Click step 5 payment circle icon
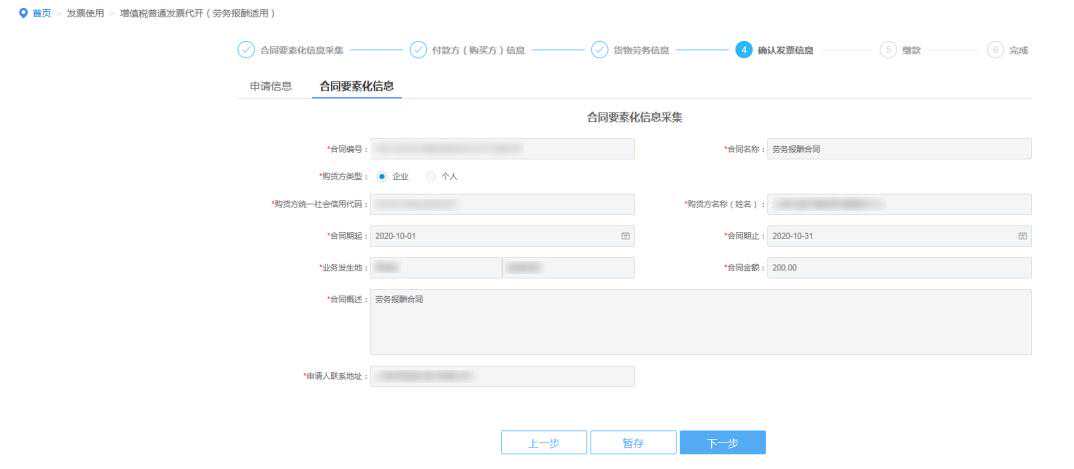 click(x=887, y=50)
